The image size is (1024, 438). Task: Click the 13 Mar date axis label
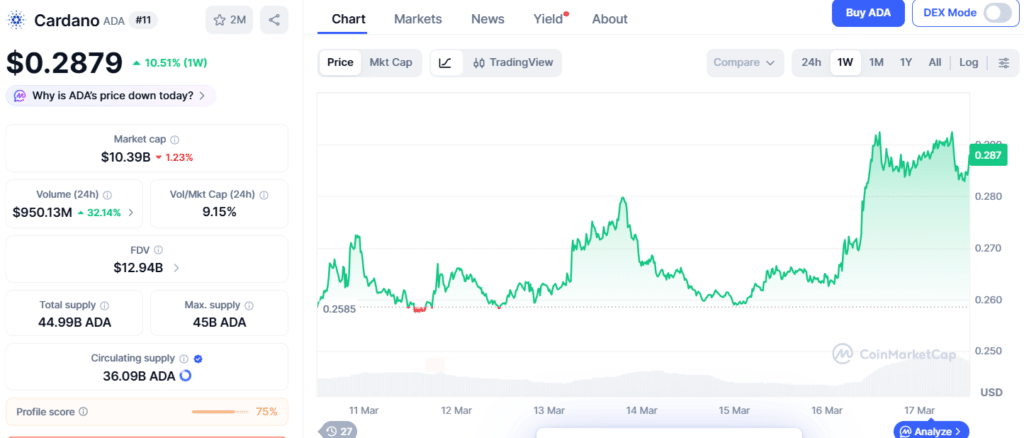click(549, 411)
